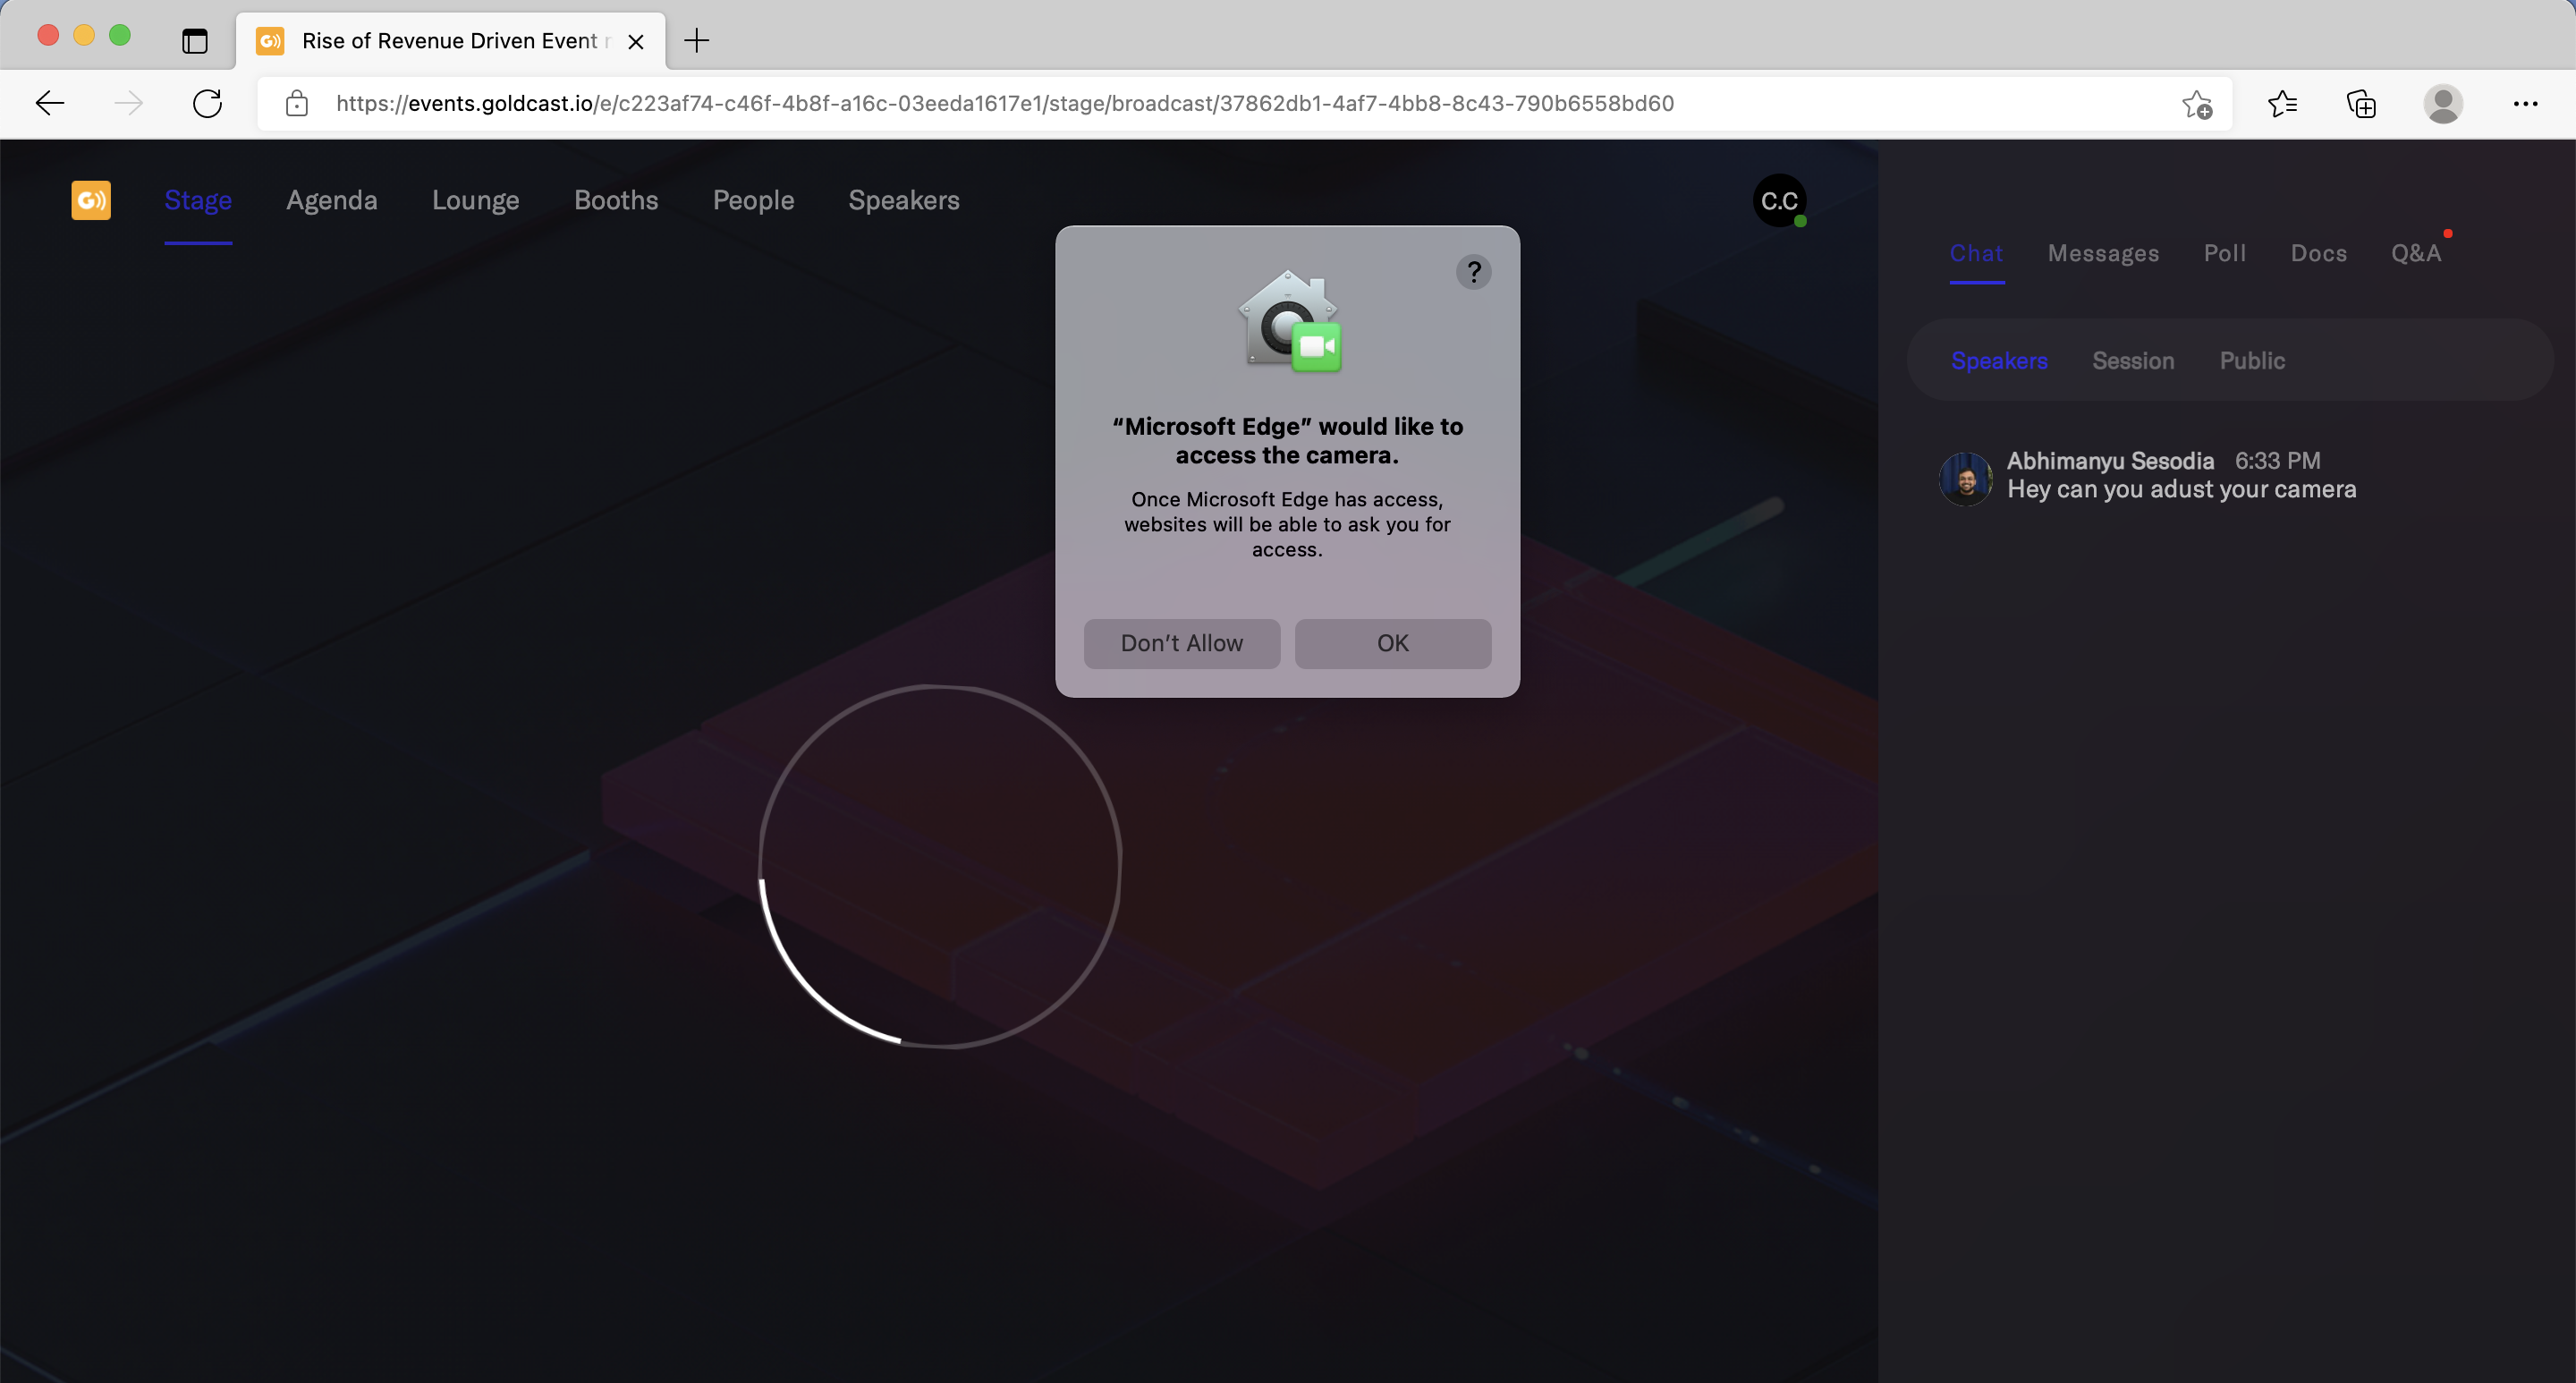Open the Agenda tab
The width and height of the screenshot is (2576, 1383).
pyautogui.click(x=332, y=200)
